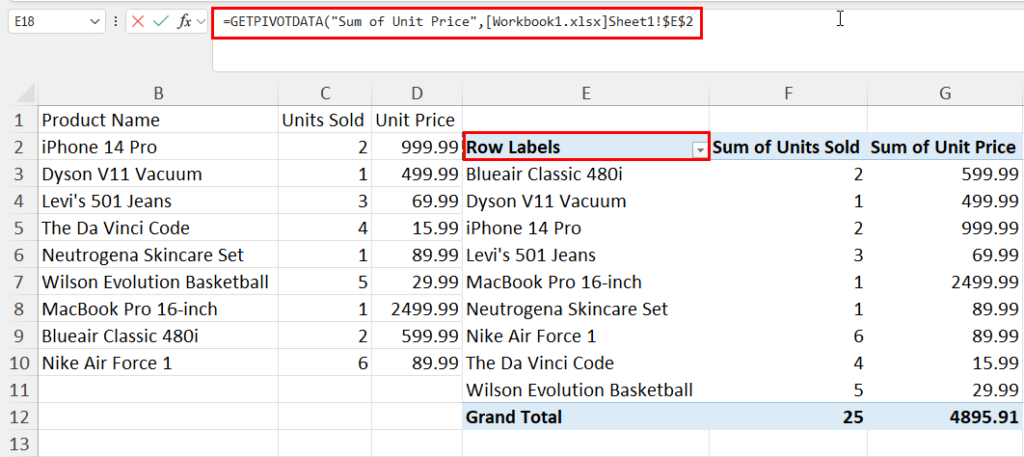The width and height of the screenshot is (1024, 457).
Task: Open the Insert Function fx dialog
Action: click(185, 22)
